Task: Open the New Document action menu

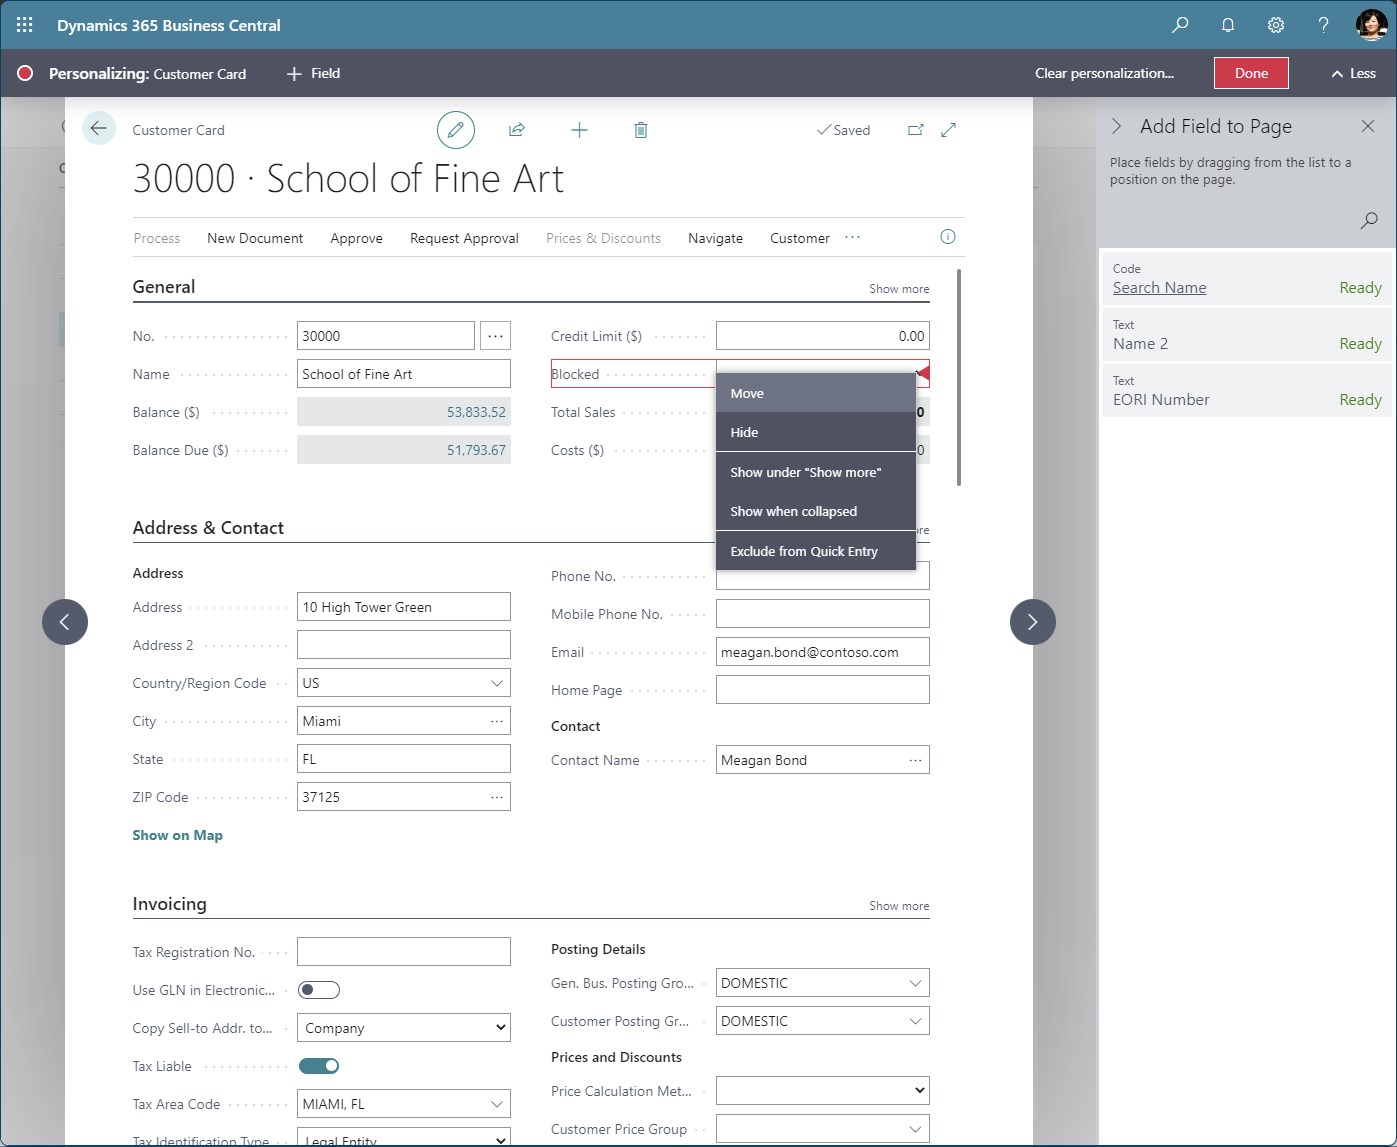Action: coord(255,238)
